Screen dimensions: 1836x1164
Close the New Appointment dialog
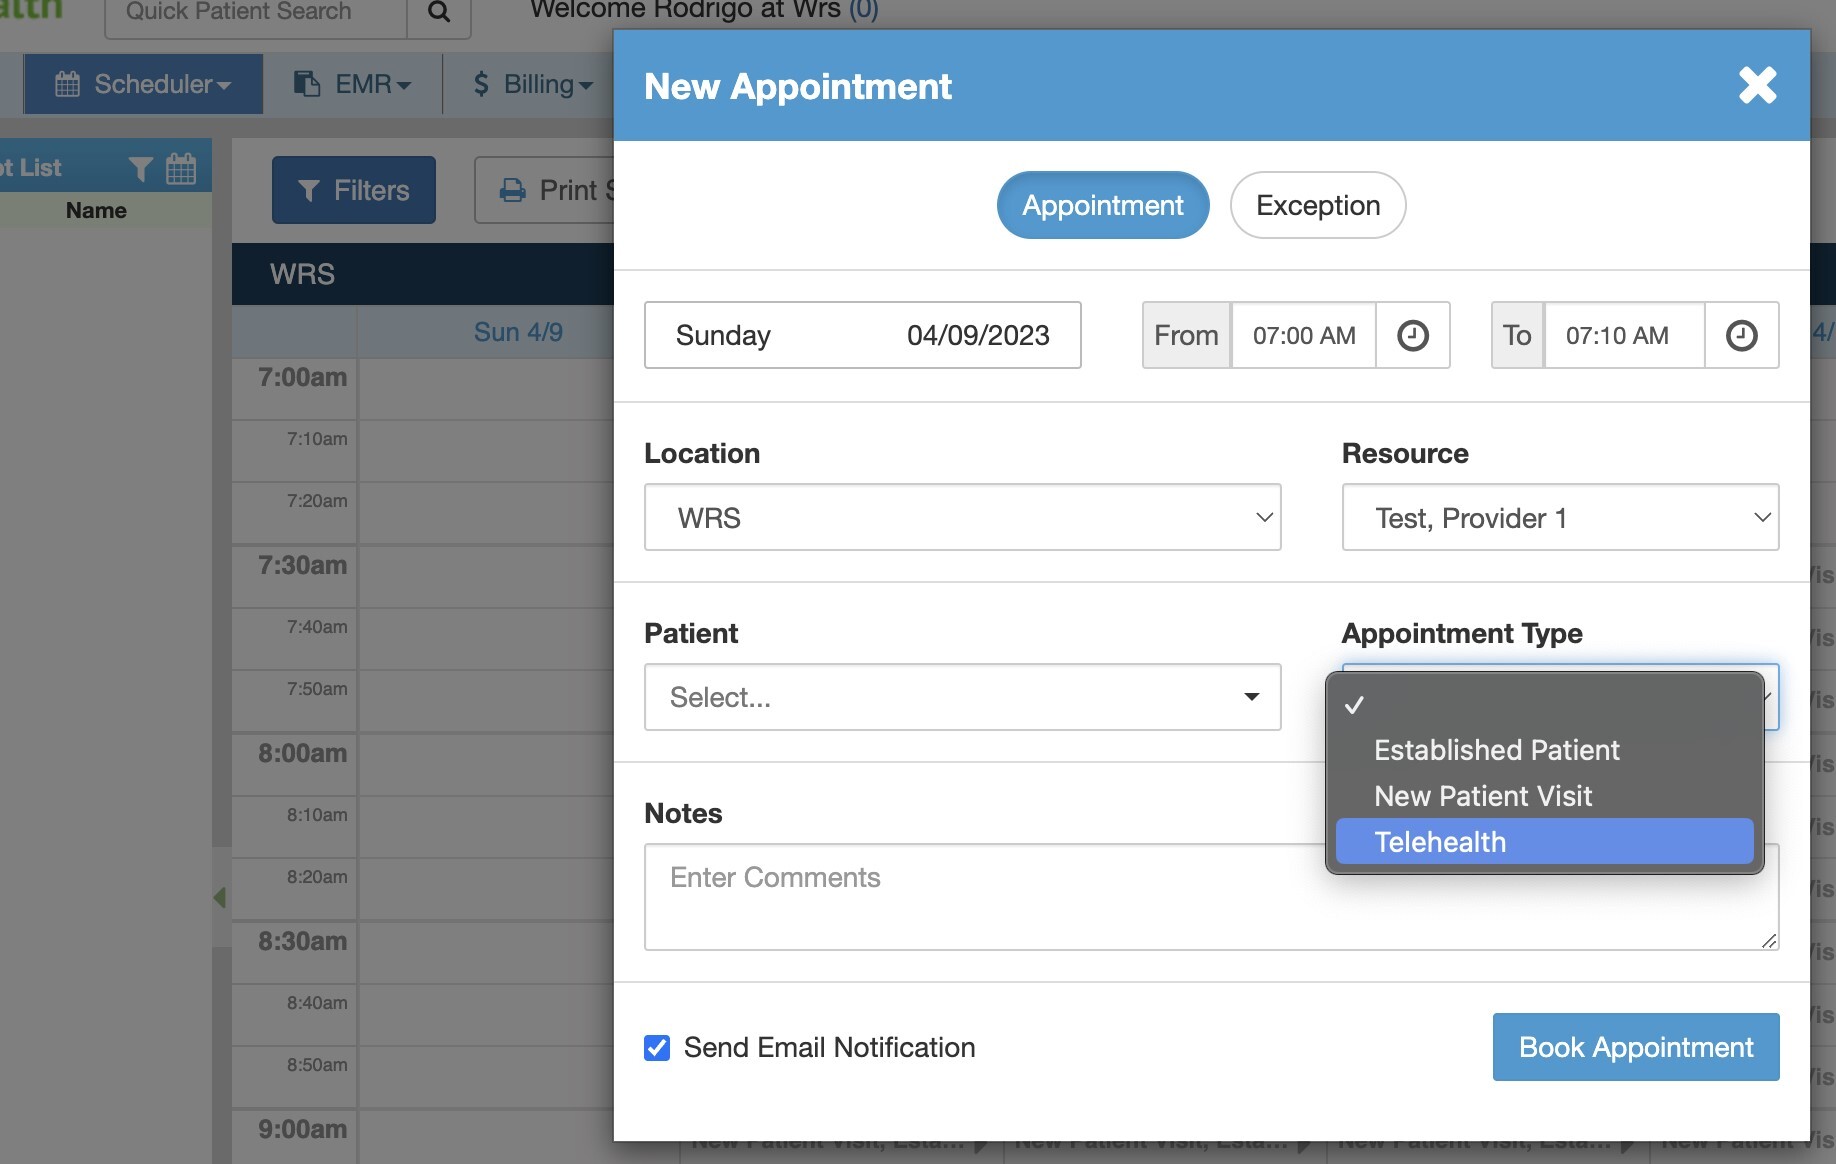(x=1757, y=85)
